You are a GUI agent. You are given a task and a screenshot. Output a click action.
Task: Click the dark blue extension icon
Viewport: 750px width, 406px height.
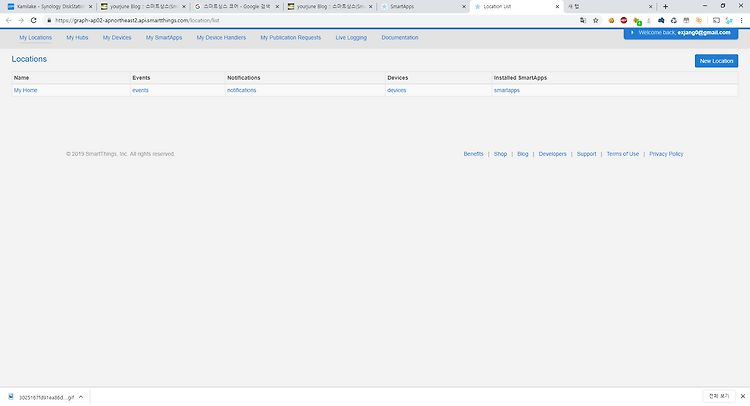point(661,21)
